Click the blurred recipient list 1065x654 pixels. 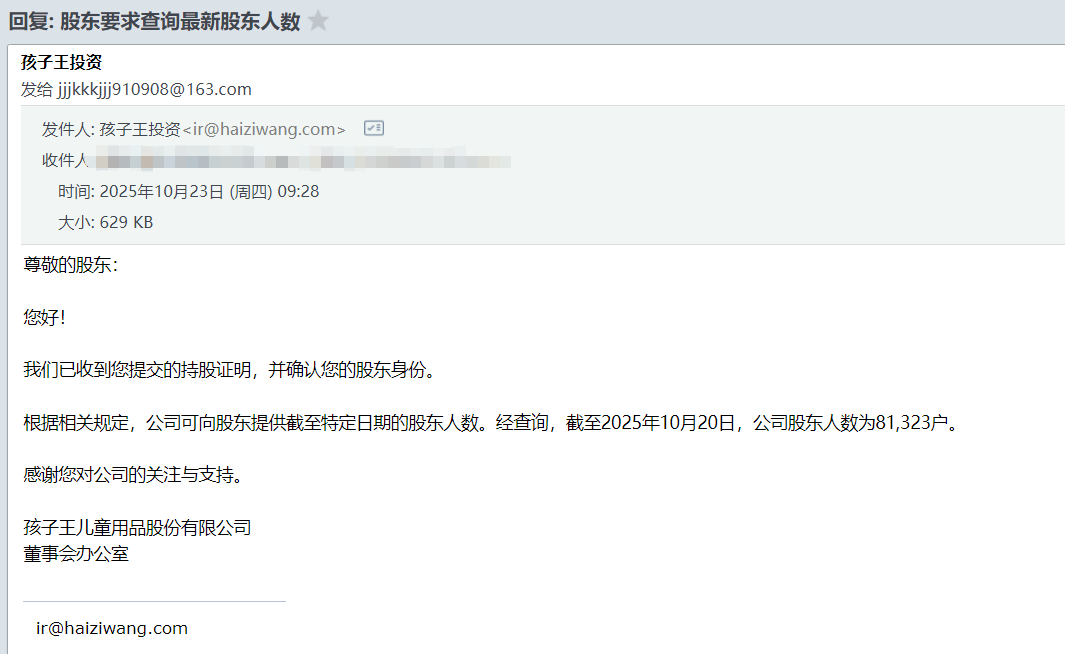point(303,160)
